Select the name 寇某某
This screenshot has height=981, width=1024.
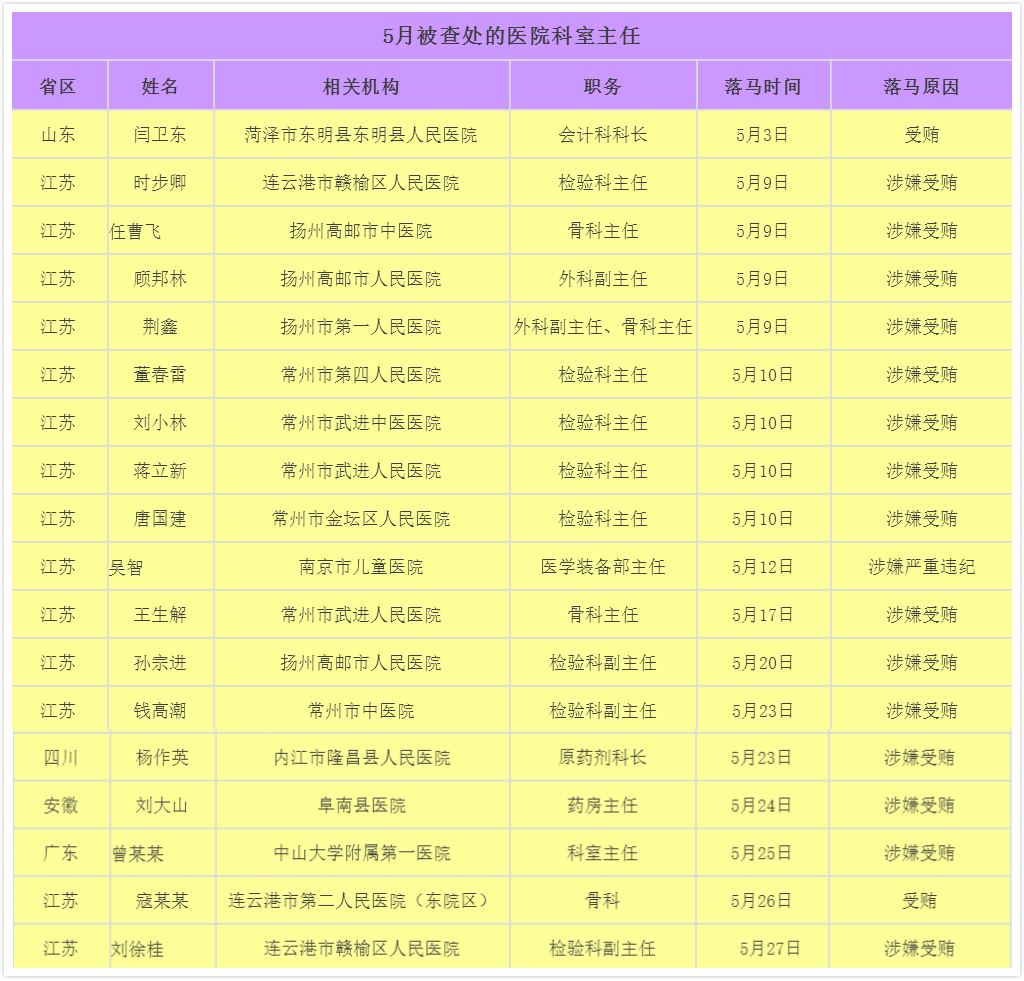(x=162, y=901)
